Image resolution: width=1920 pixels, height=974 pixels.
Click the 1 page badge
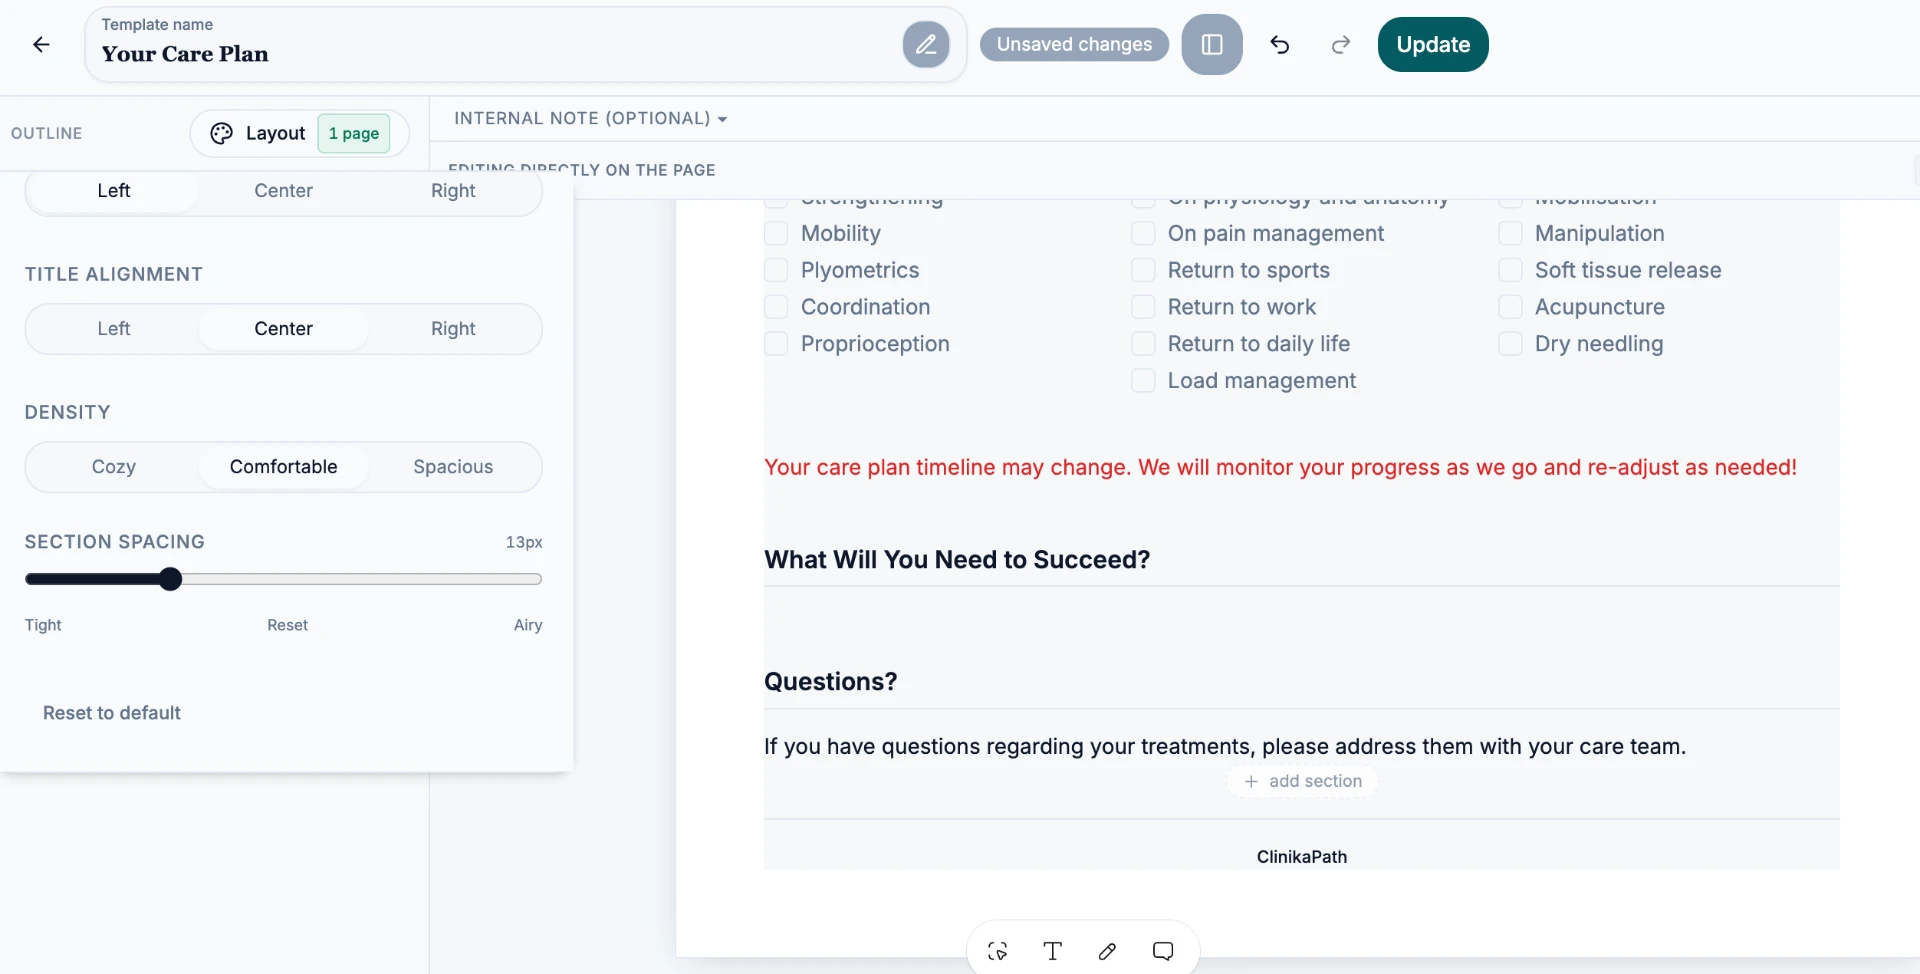coord(354,133)
